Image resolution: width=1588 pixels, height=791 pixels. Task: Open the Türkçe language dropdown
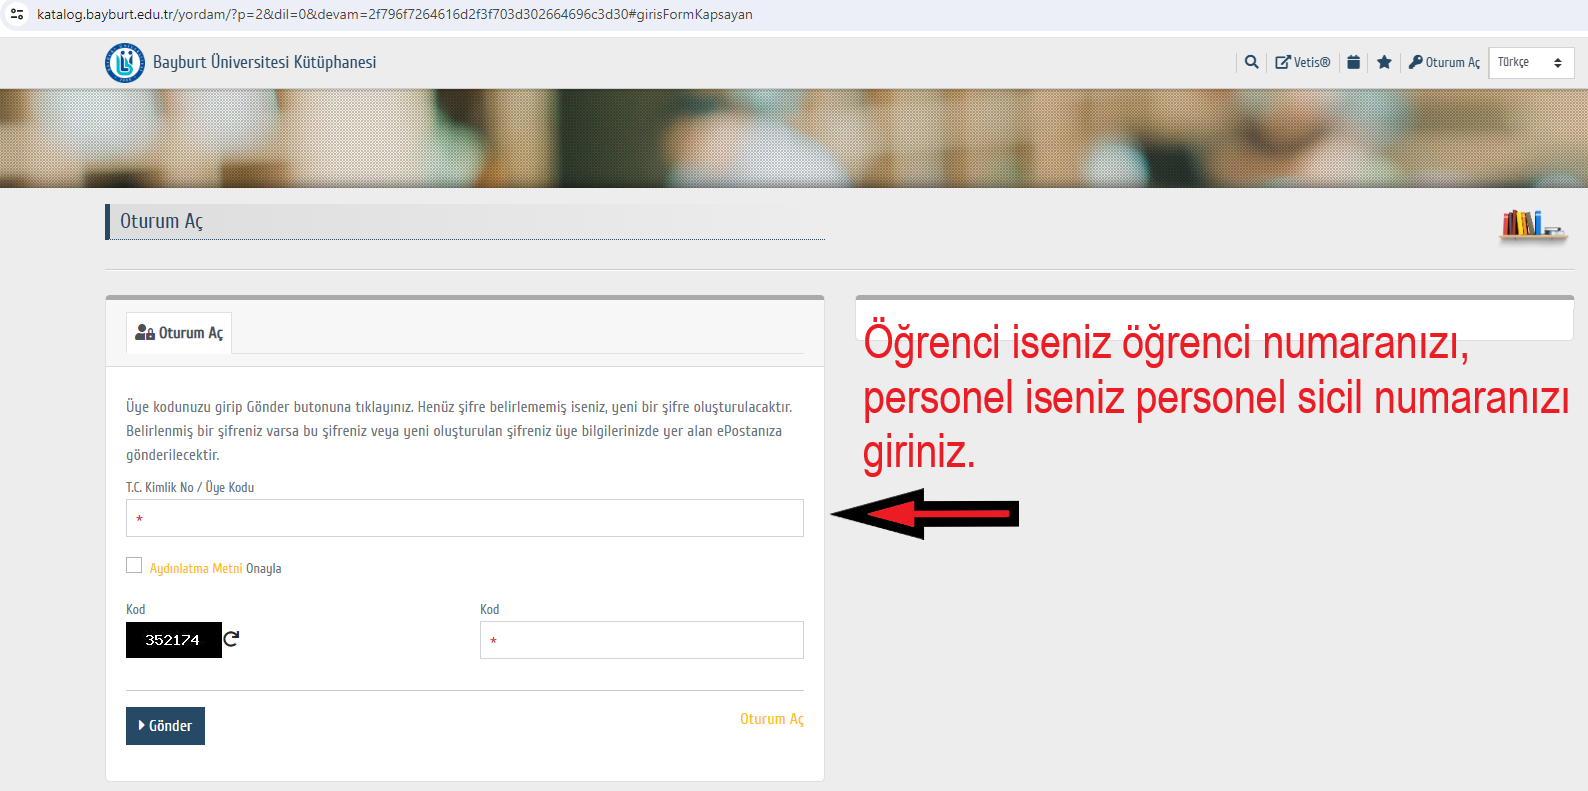point(1530,63)
